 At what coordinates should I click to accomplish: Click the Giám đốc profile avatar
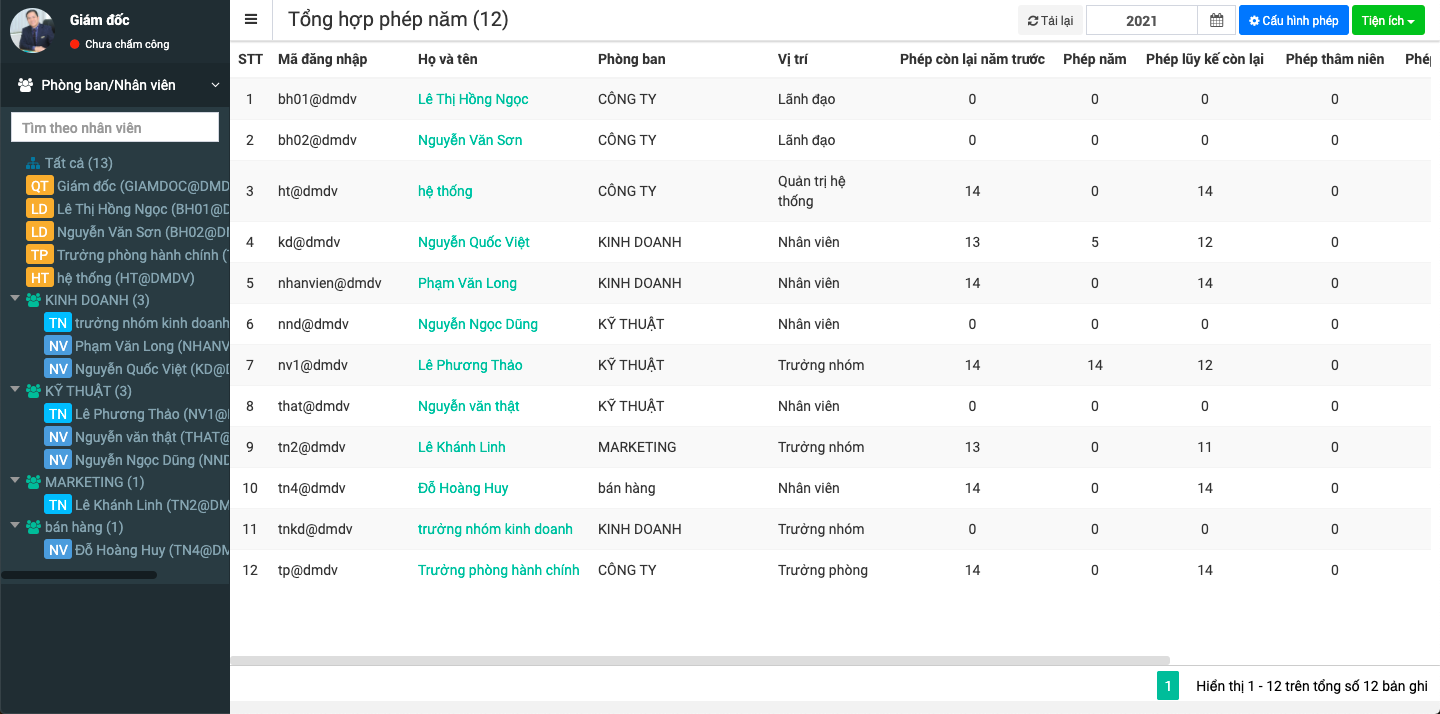point(32,31)
